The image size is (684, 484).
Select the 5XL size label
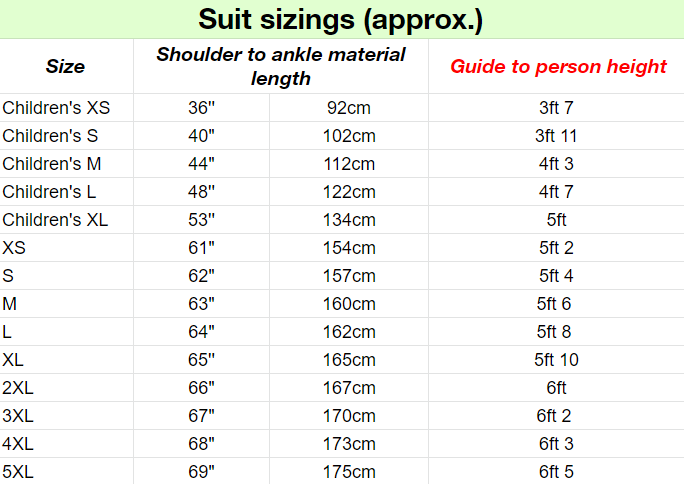point(18,472)
